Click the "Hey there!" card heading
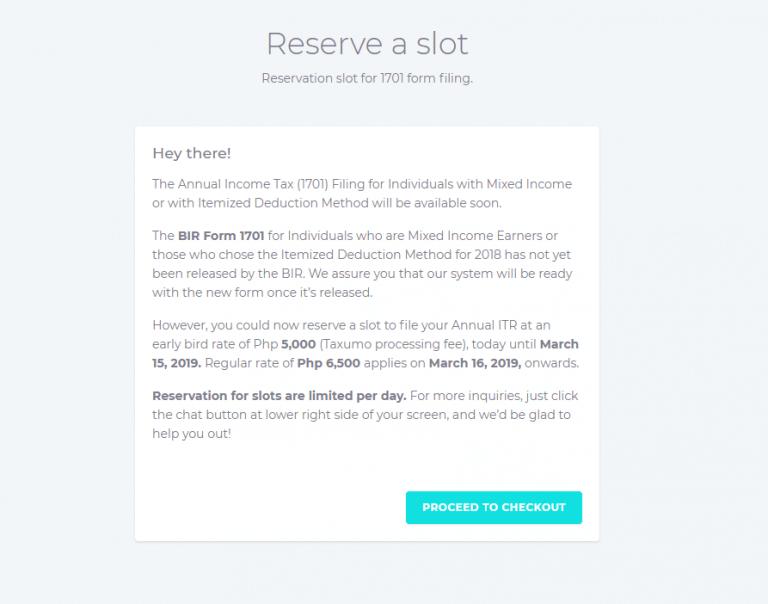 [192, 153]
